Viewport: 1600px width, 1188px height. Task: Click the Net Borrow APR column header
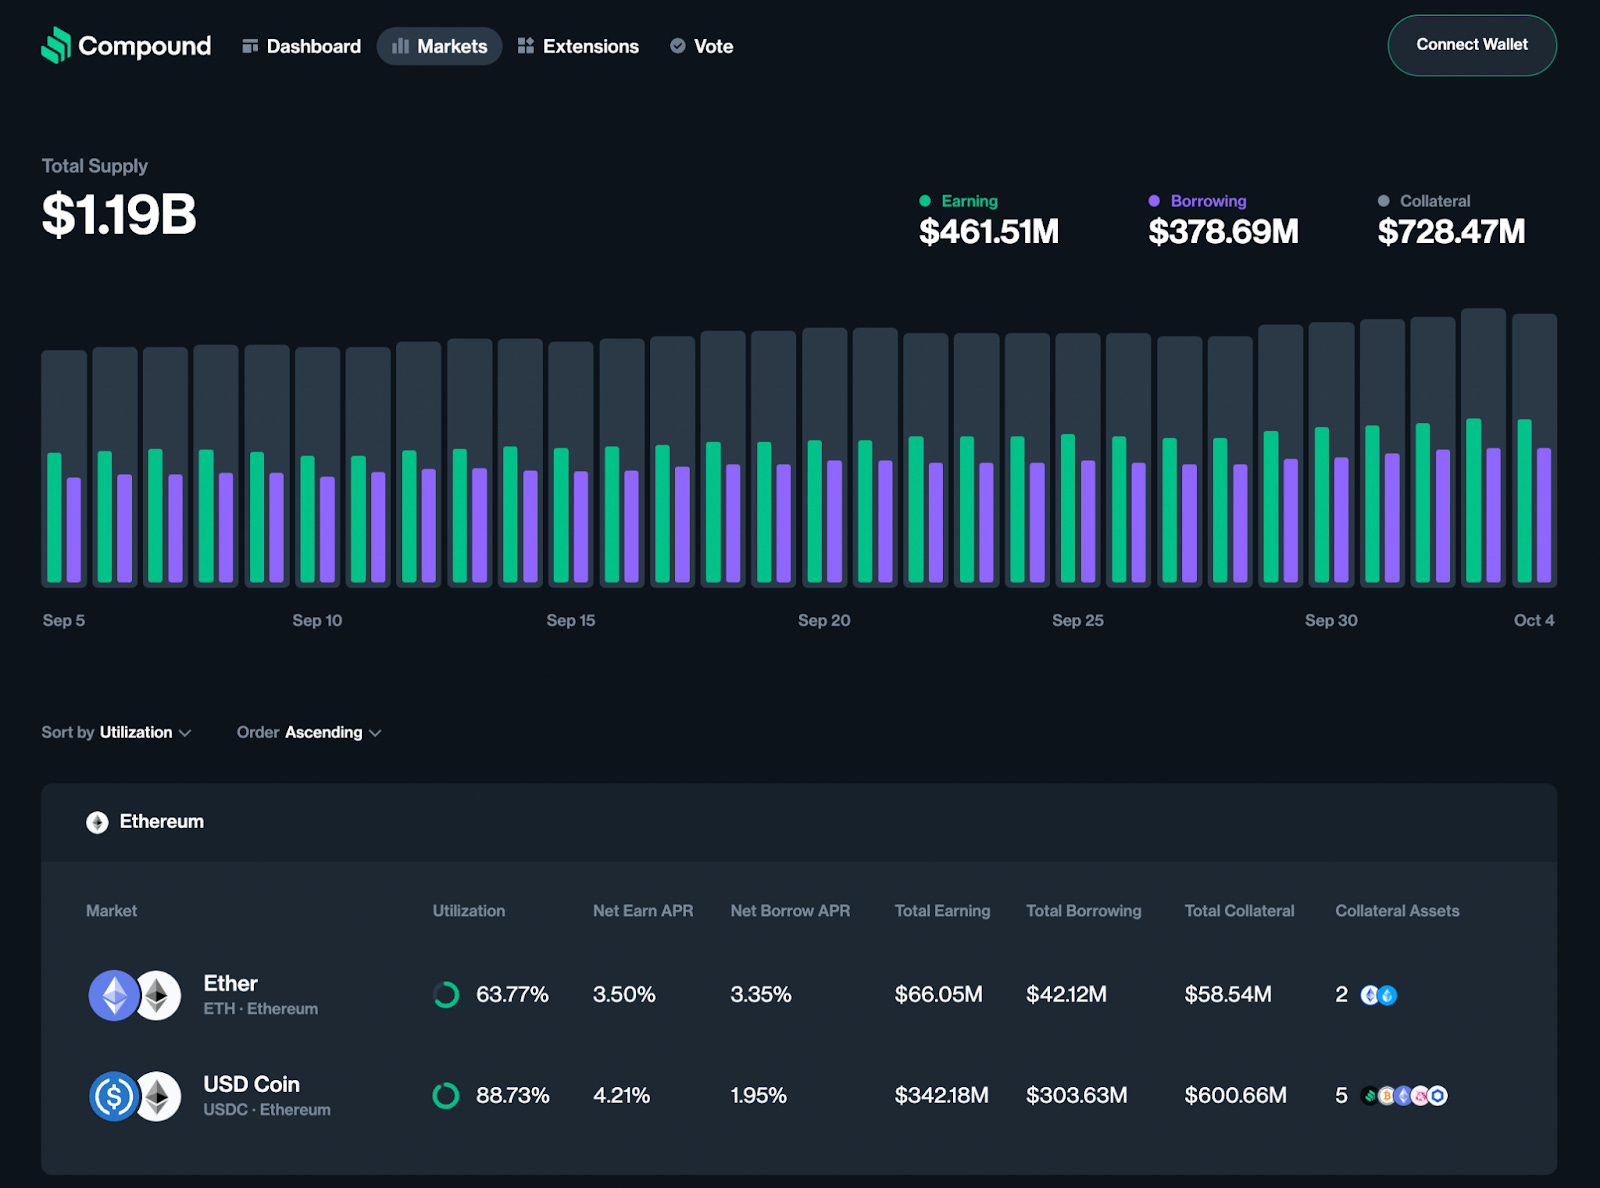pos(790,911)
